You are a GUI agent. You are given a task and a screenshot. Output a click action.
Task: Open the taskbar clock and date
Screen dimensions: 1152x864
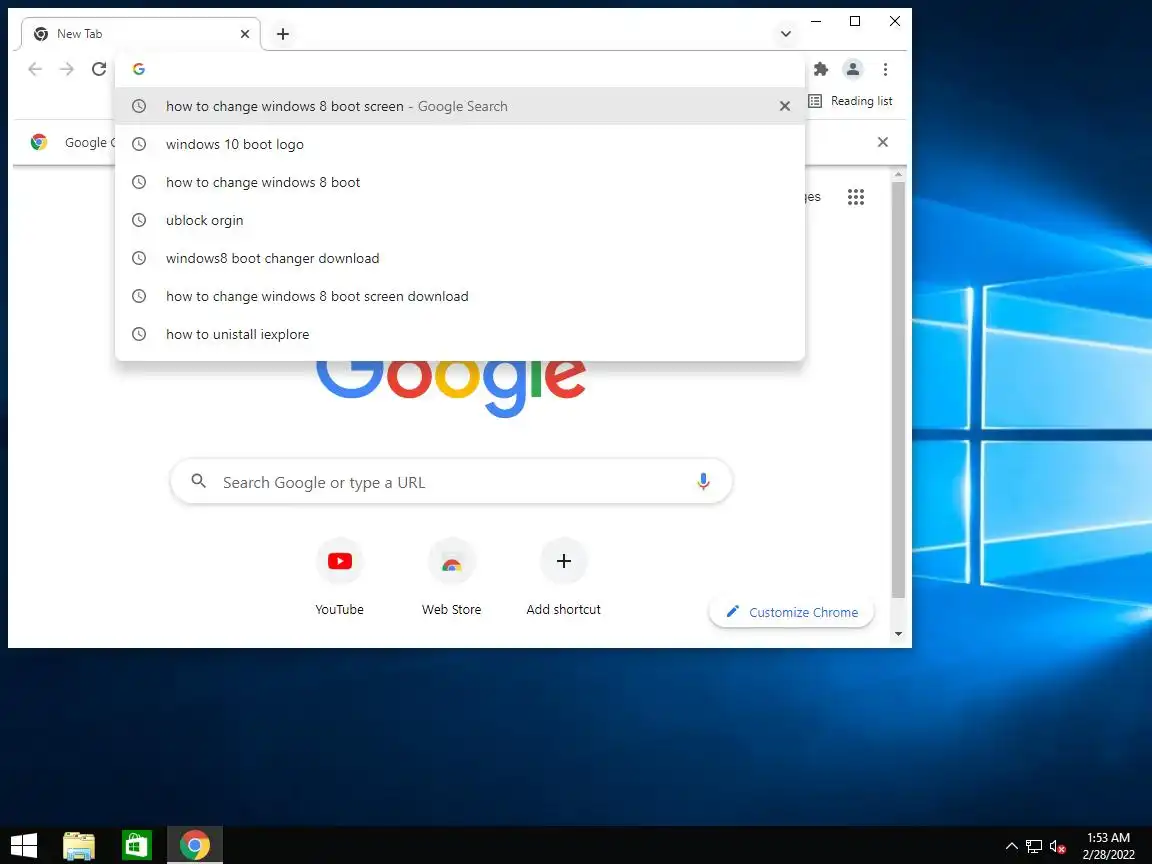(1108, 846)
